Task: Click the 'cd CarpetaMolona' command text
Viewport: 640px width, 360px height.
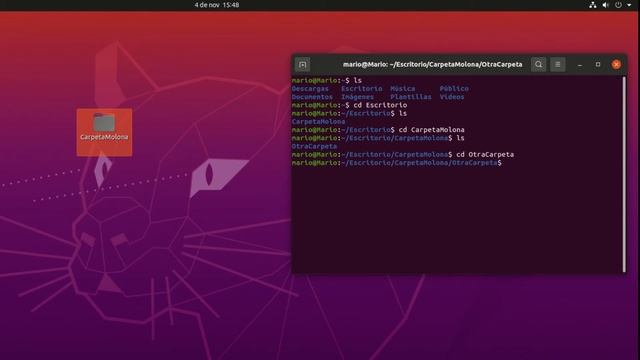Action: [431, 130]
